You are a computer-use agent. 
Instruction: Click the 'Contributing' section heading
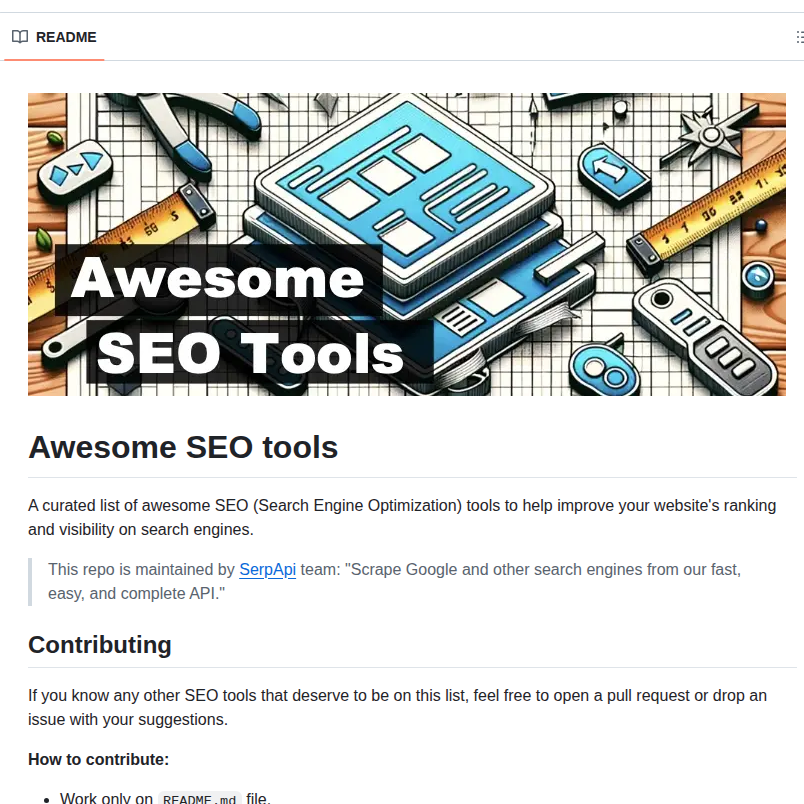coord(99,644)
